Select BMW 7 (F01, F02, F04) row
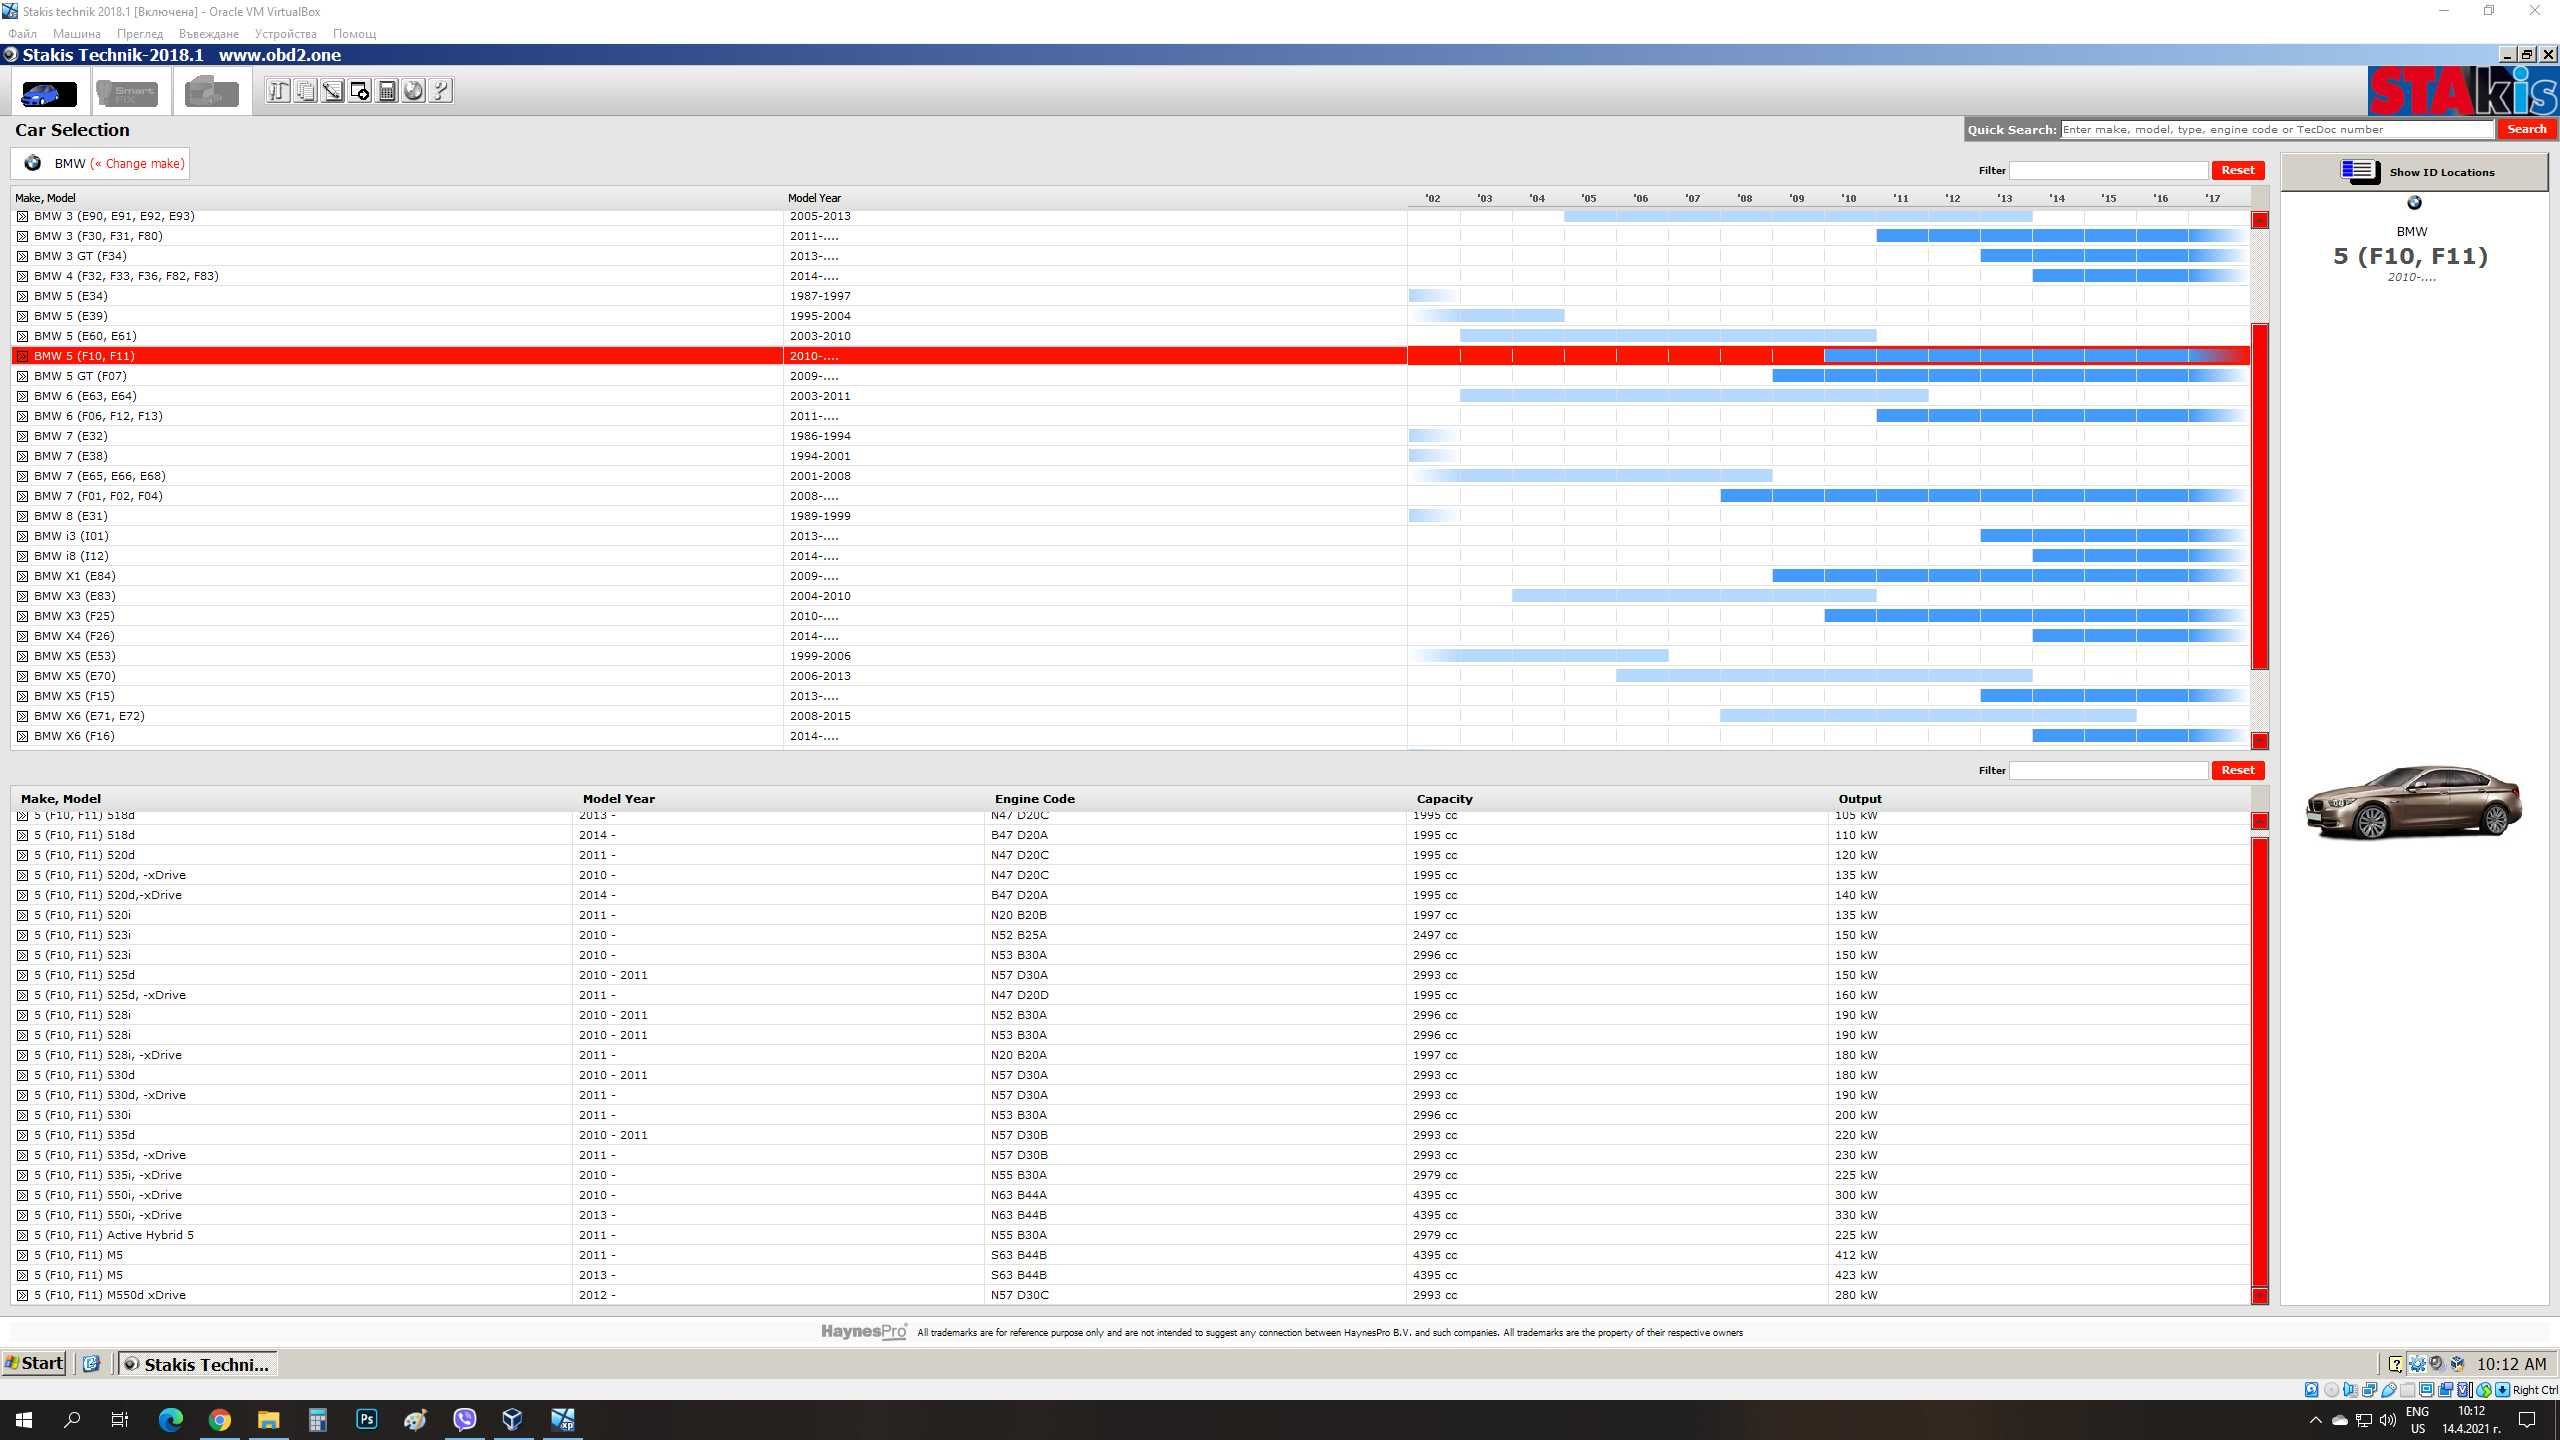The image size is (2560, 1440). coord(1130,496)
